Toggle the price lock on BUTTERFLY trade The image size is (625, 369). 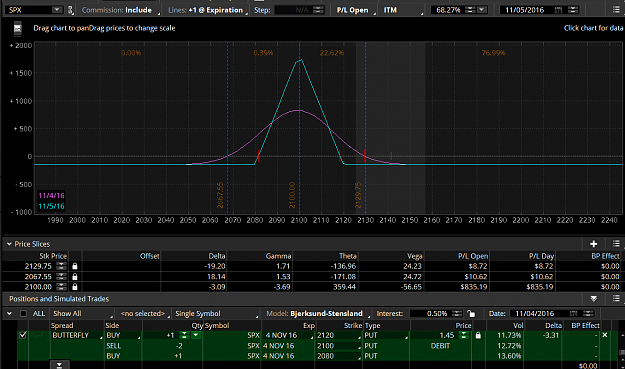pyautogui.click(x=478, y=336)
